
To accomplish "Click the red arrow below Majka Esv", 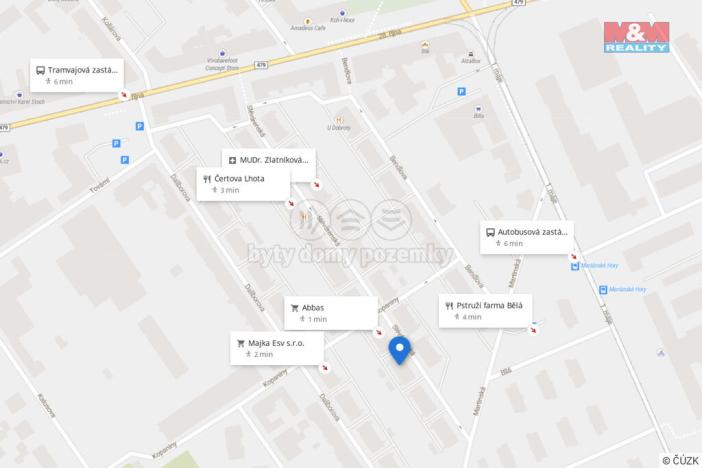I will tap(325, 368).
